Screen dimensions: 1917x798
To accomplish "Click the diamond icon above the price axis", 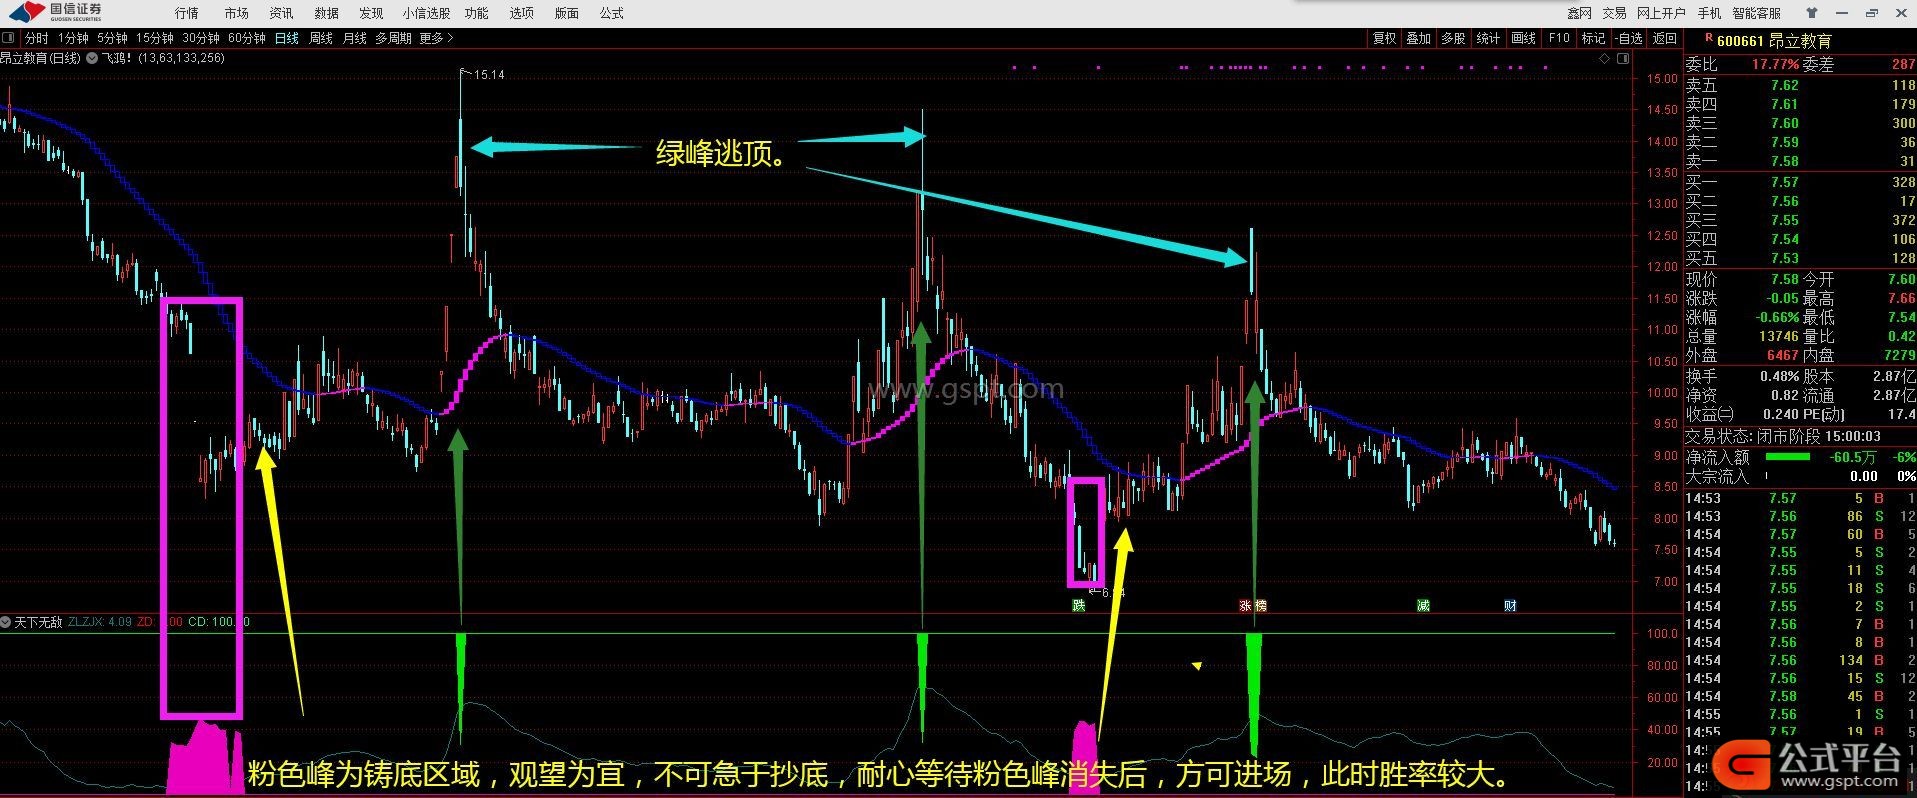I will [1605, 58].
